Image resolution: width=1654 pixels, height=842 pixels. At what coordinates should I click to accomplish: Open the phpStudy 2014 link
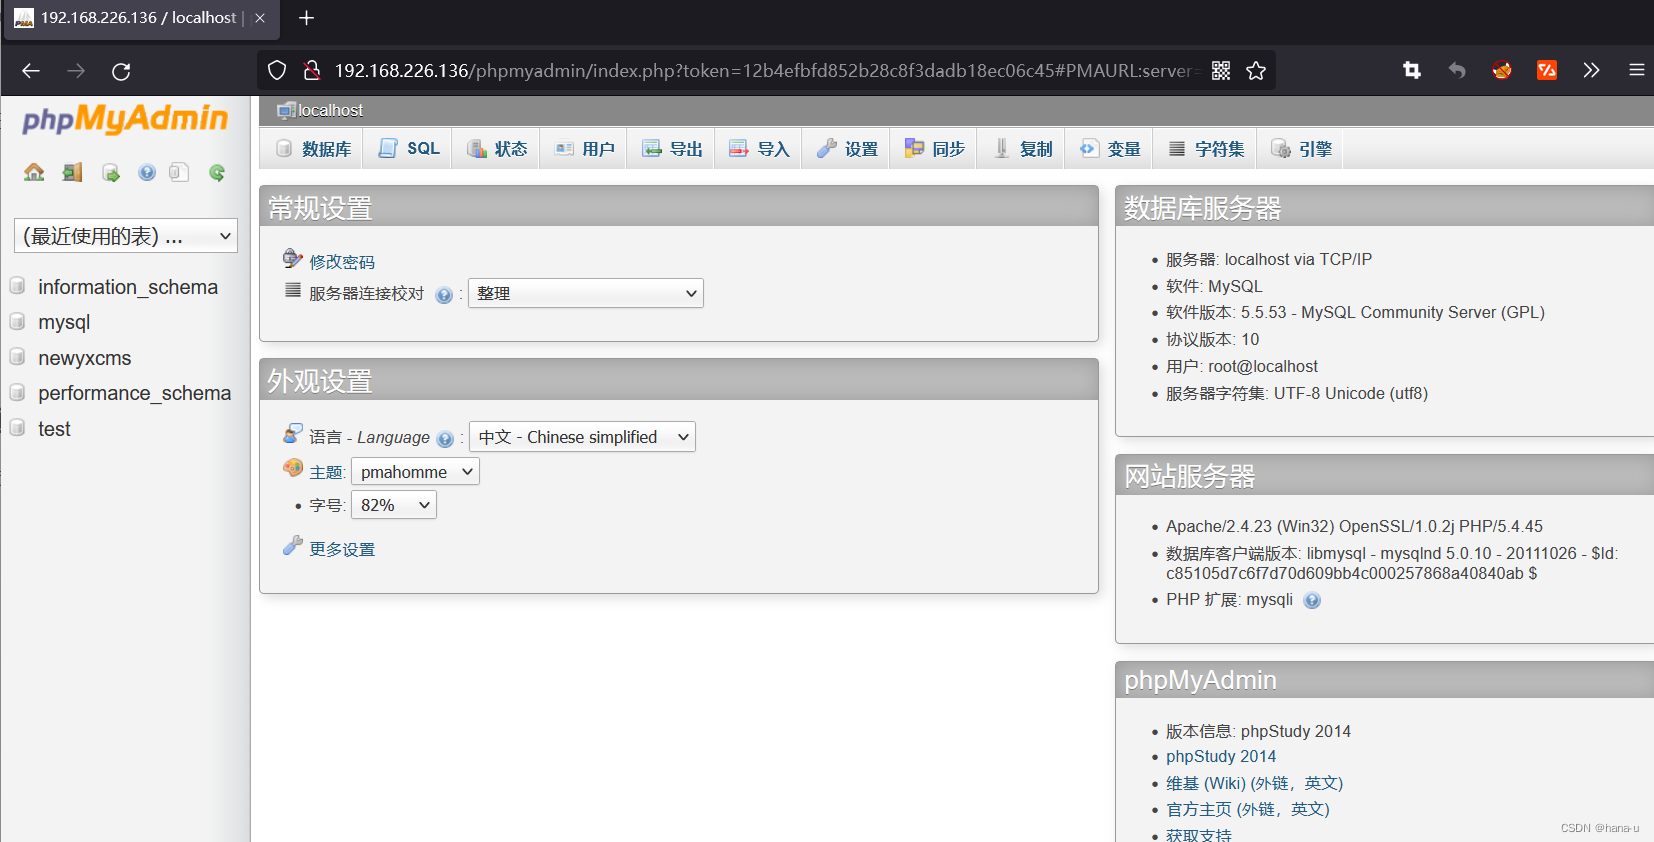[x=1221, y=756]
